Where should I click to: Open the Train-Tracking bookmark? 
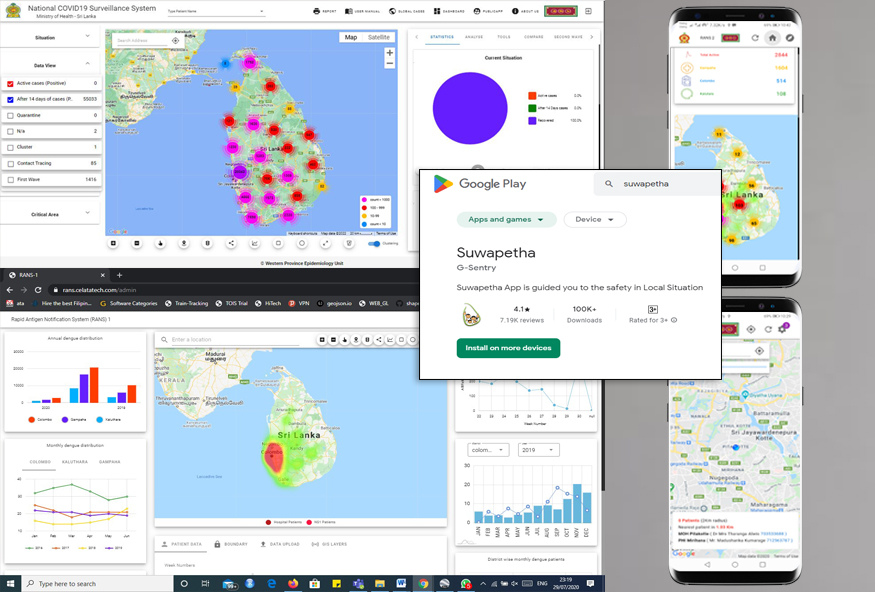(x=187, y=304)
